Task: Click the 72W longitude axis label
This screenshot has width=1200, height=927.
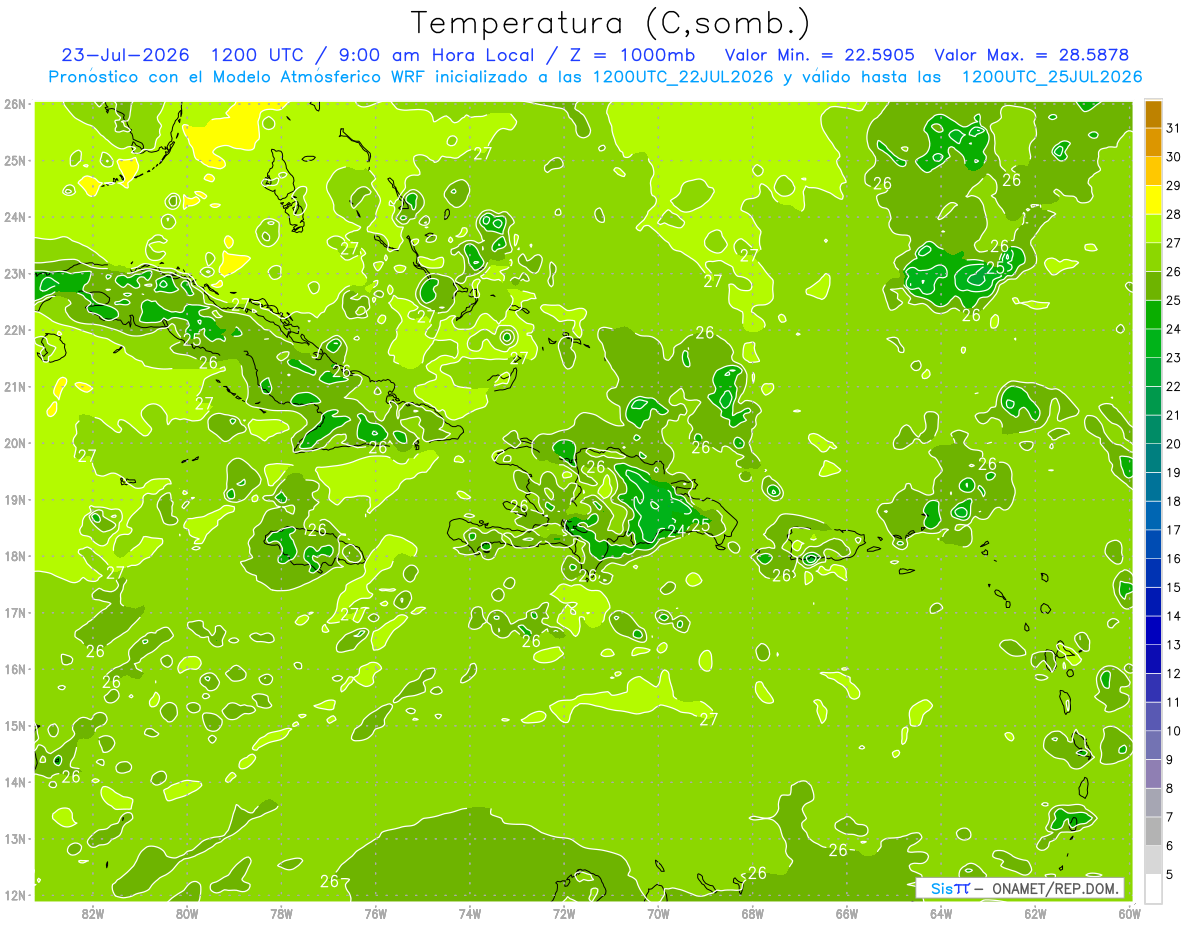Action: [x=564, y=913]
